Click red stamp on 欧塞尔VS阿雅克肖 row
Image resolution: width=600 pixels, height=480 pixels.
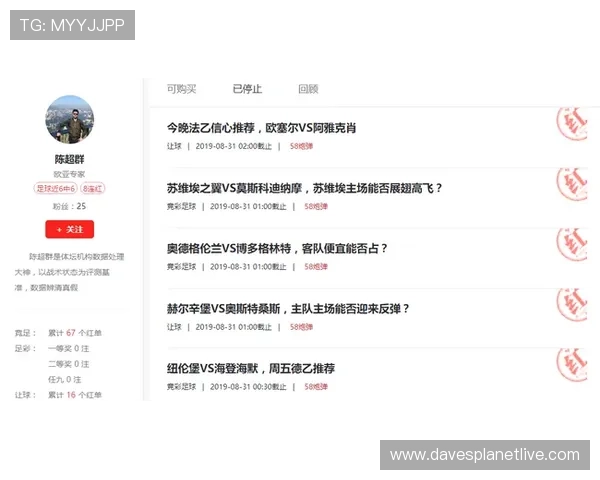coord(572,124)
